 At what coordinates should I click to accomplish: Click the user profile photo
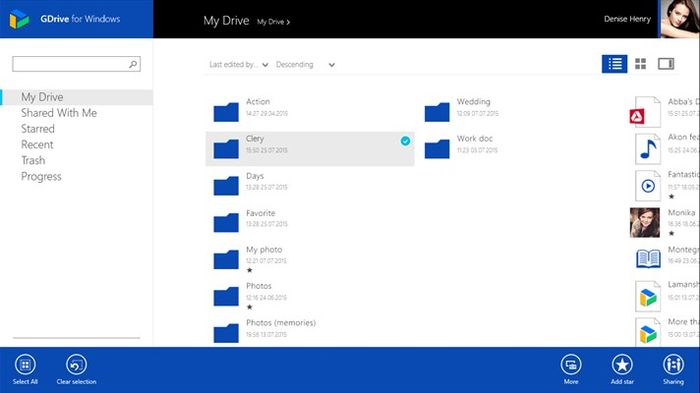point(680,19)
